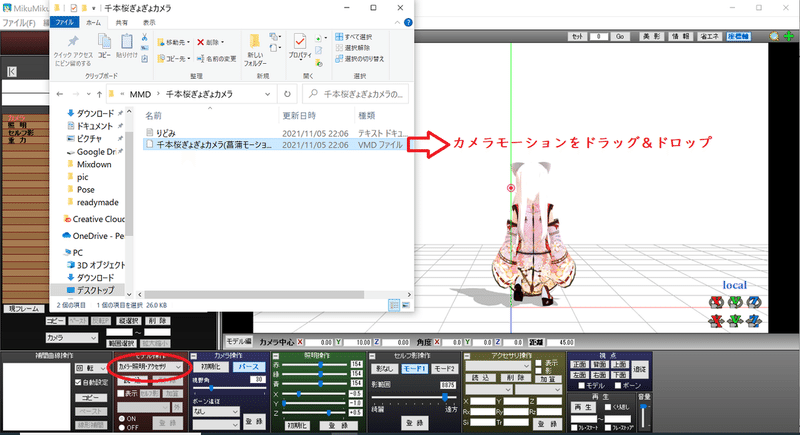The image size is (800, 435).
Task: Collapse the Explorer ribbon chevron
Action: point(397,22)
